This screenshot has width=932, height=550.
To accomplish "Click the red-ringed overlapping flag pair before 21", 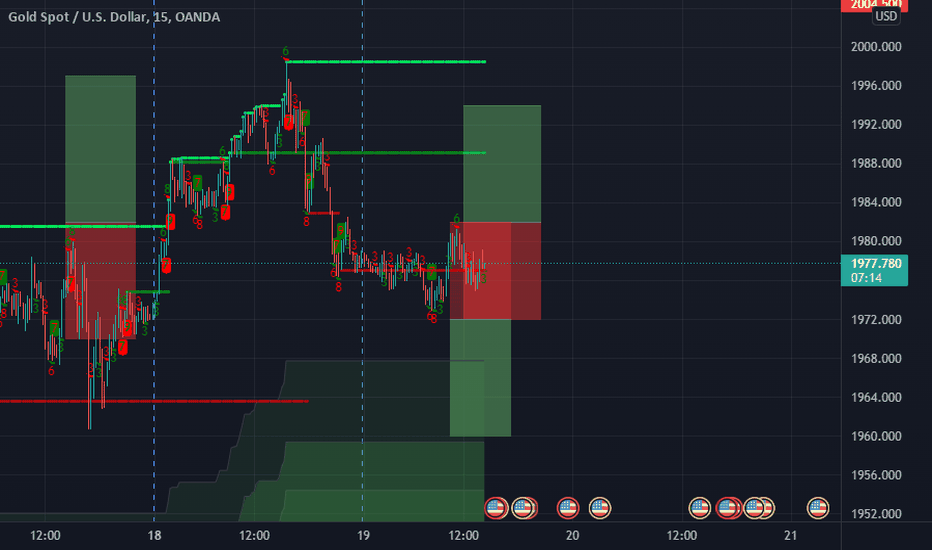I will pos(729,508).
